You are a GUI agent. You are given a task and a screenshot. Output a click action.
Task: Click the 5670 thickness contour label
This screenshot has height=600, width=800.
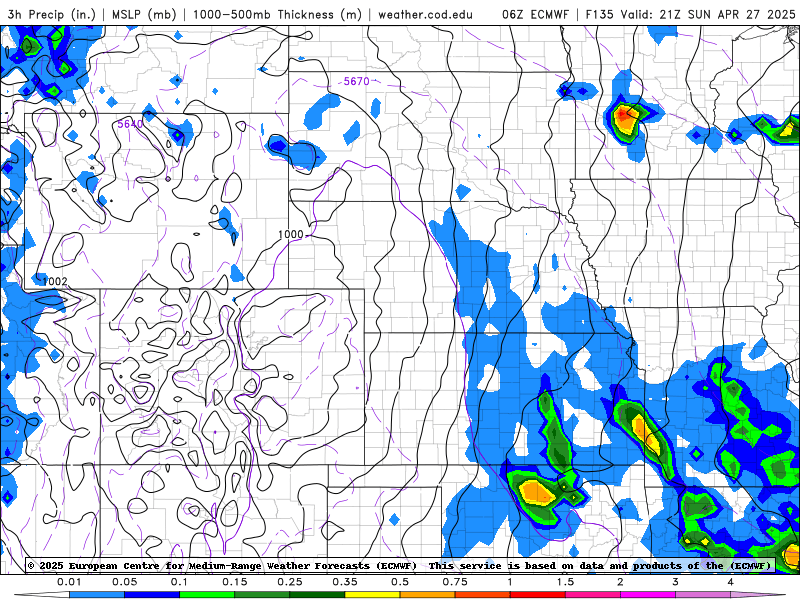pyautogui.click(x=356, y=81)
